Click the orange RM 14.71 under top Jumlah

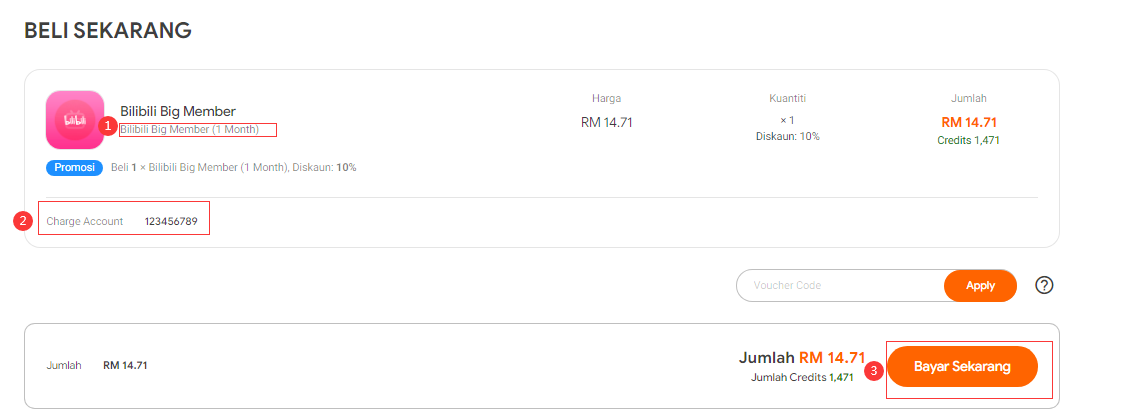coord(969,122)
